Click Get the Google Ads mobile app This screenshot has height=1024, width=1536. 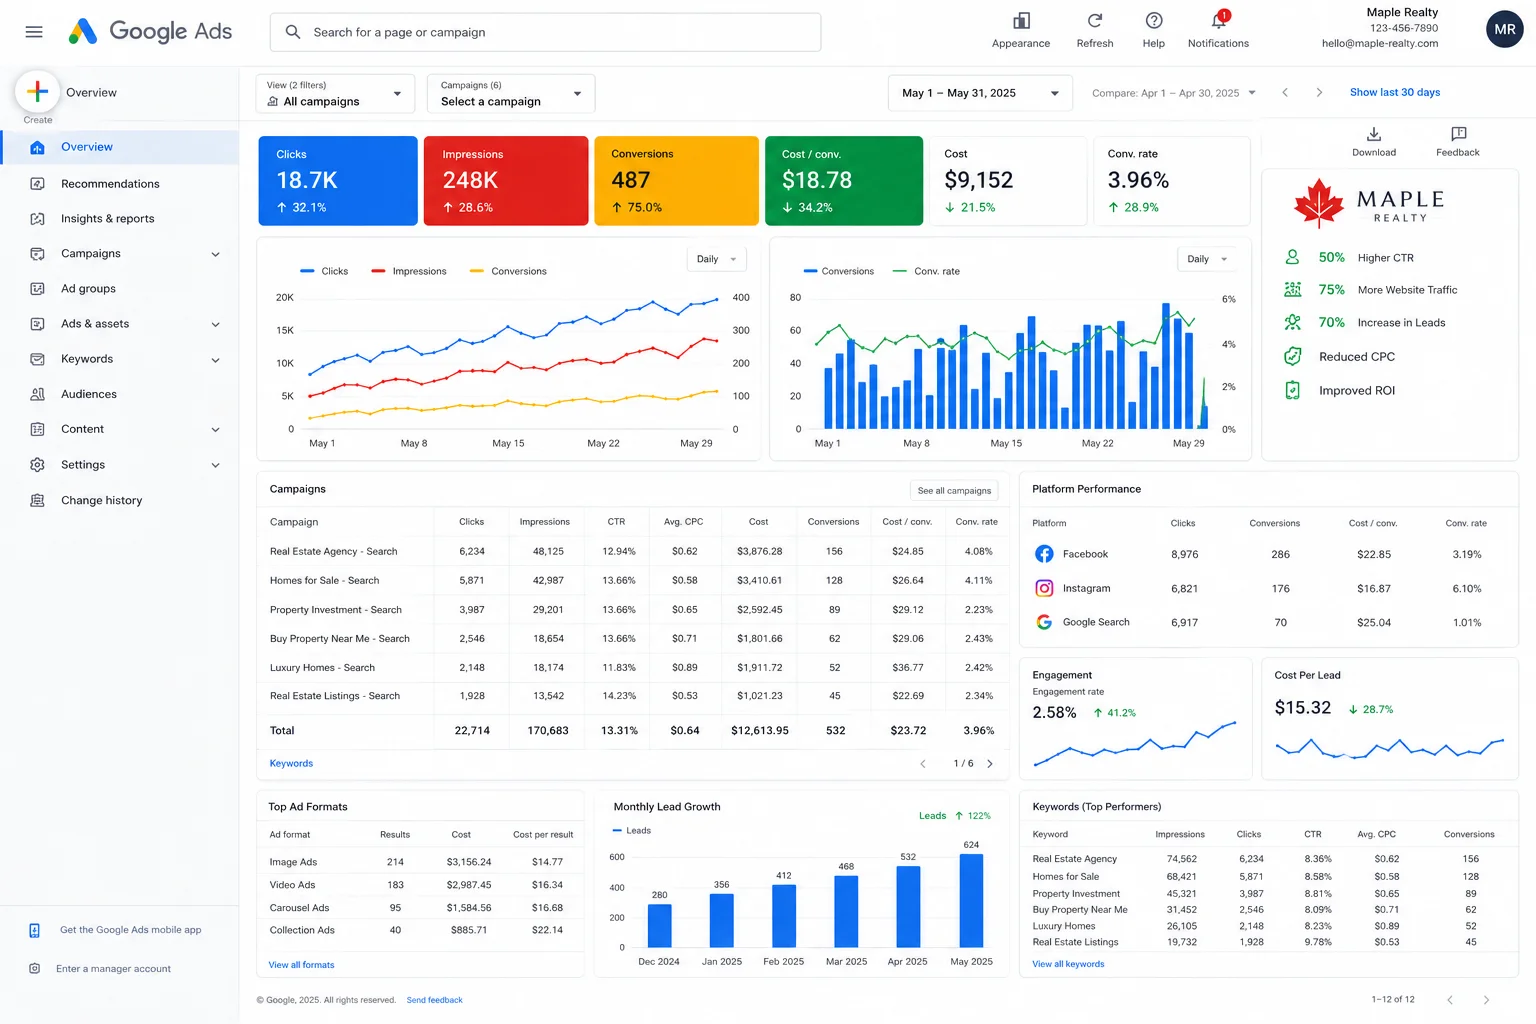[130, 930]
